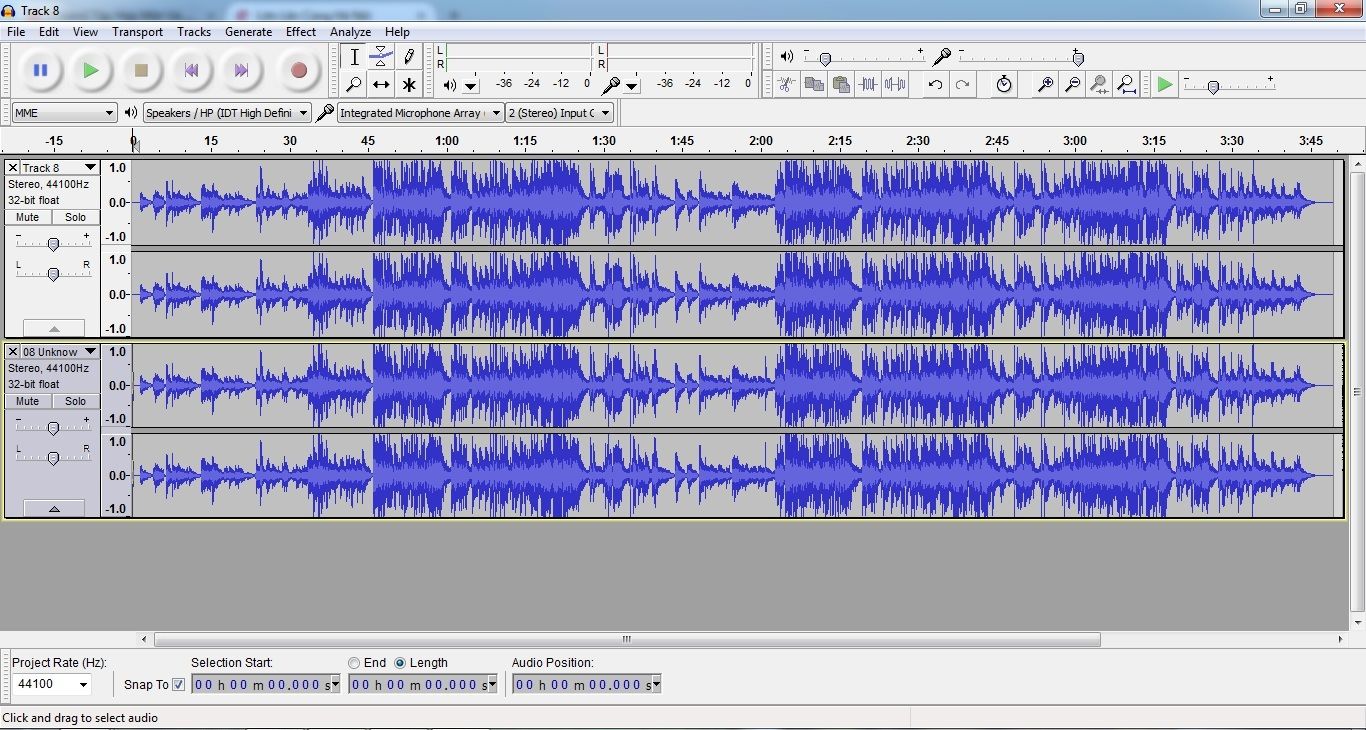Mute the Track 8 track

tap(28, 217)
